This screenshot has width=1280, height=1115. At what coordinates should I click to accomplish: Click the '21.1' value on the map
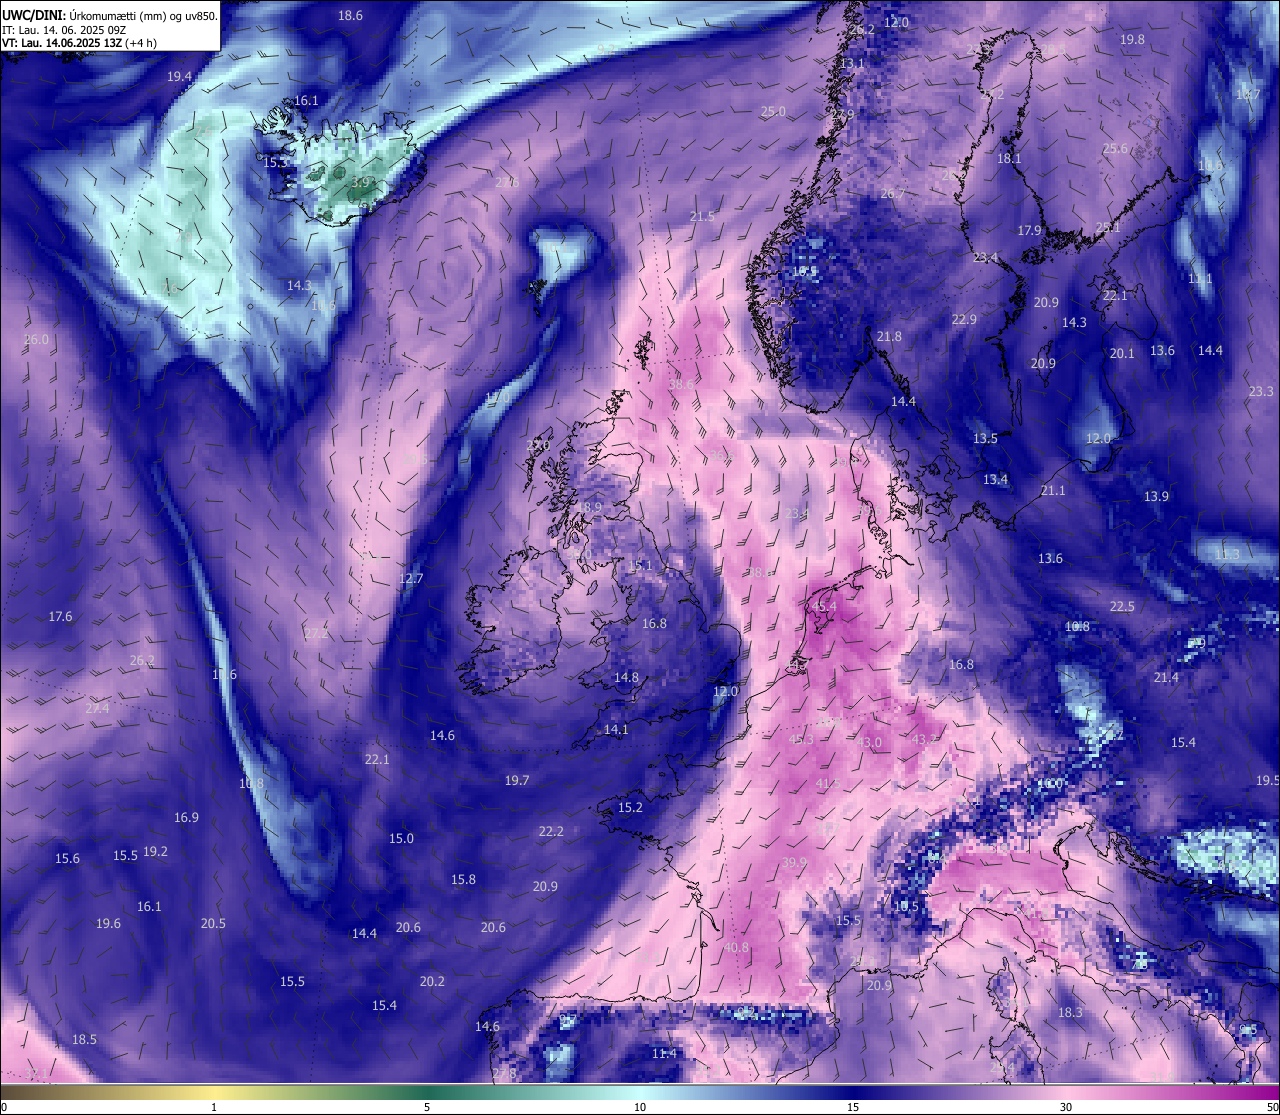[x=1053, y=491]
